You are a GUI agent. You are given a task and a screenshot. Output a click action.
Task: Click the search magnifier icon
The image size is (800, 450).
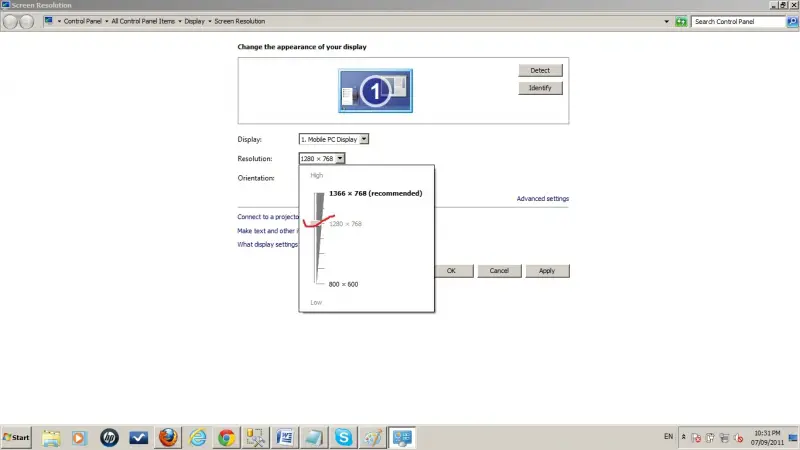click(792, 21)
